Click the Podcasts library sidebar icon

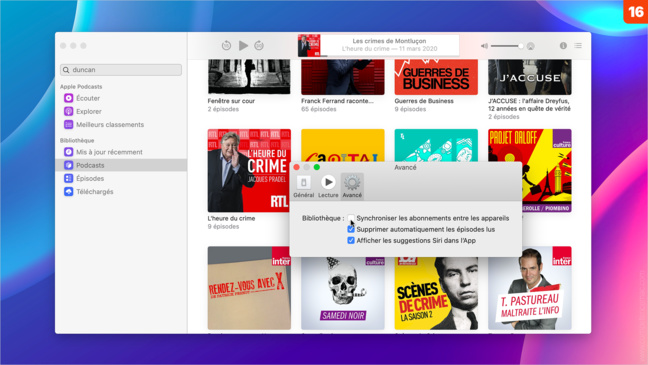coord(69,165)
